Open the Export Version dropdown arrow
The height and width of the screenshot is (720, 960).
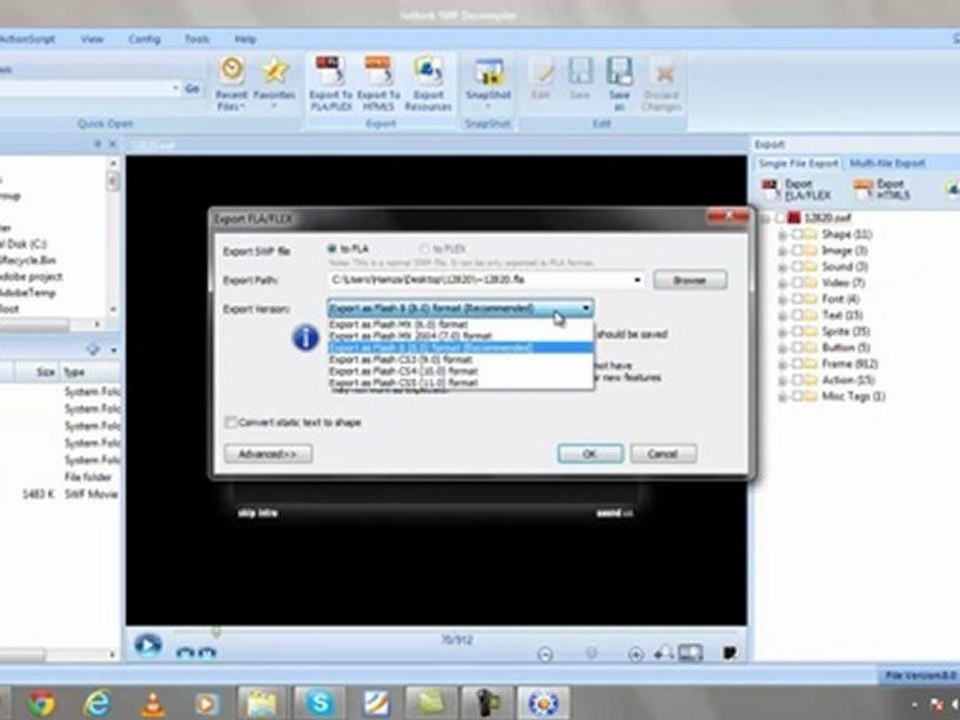(586, 308)
